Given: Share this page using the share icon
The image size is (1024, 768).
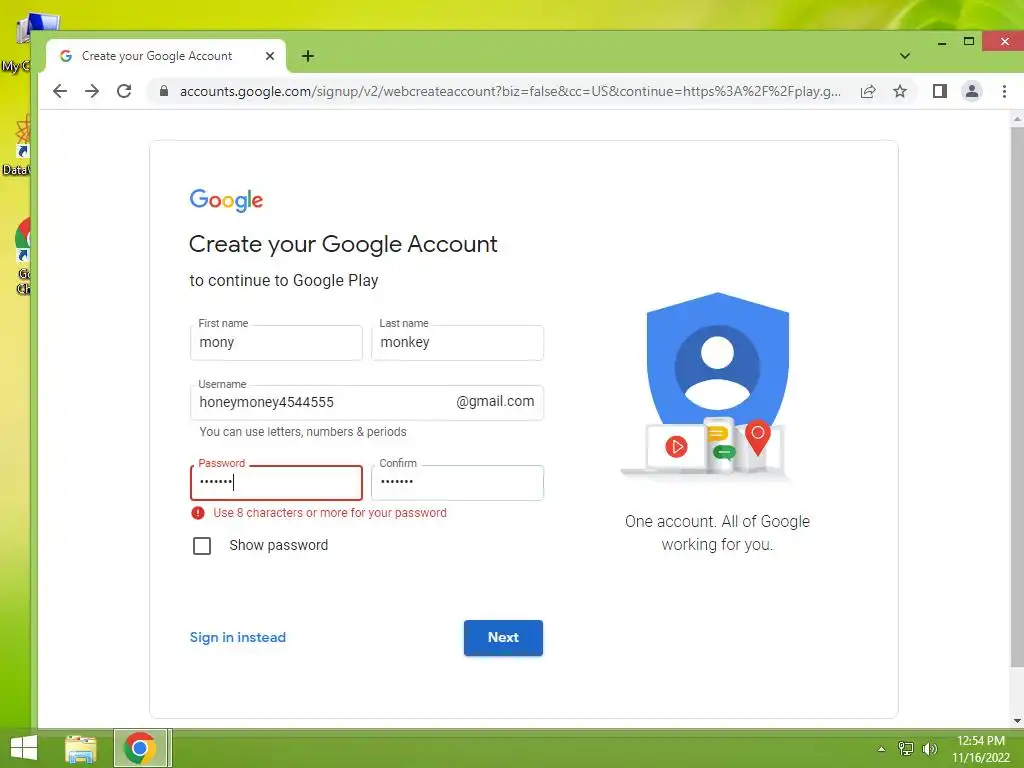Looking at the screenshot, I should 868,91.
